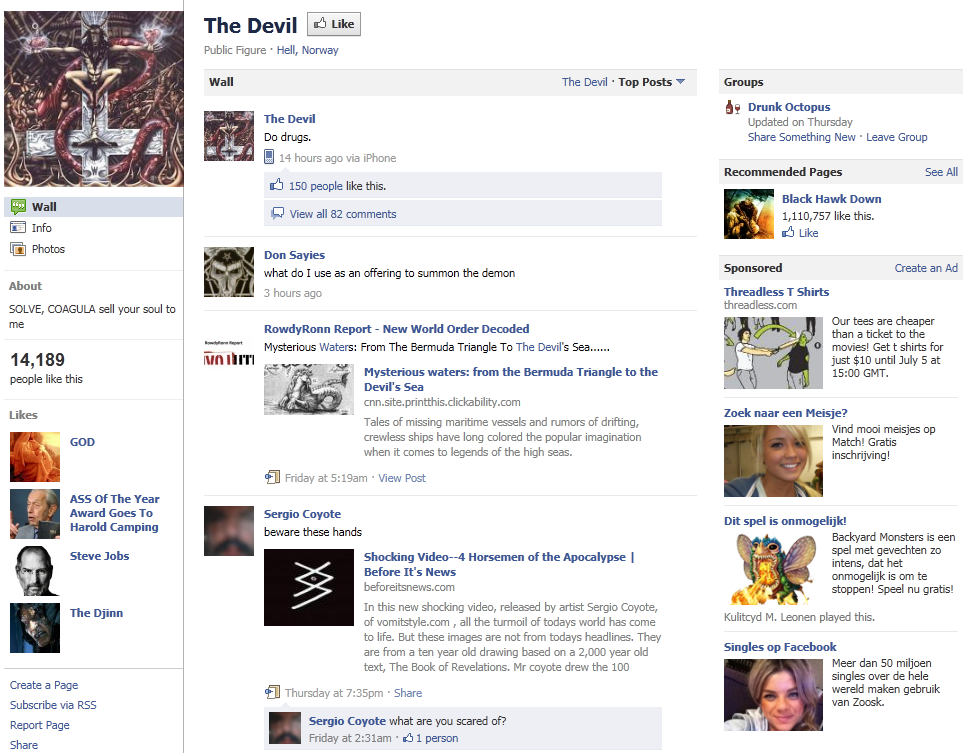View all 82 comments link
Image resolution: width=977 pixels, height=753 pixels.
343,214
